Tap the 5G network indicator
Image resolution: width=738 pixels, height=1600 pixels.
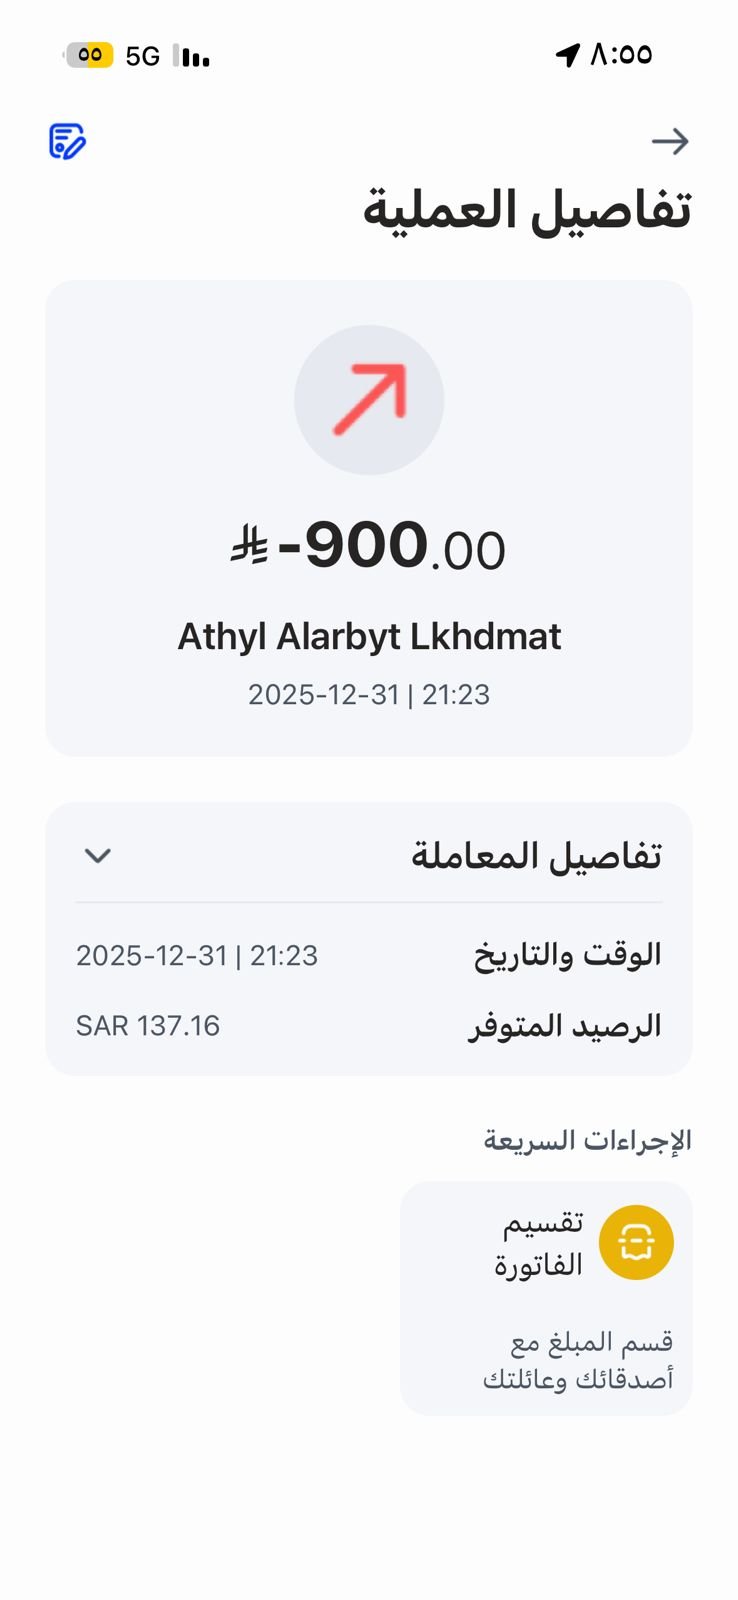point(143,56)
